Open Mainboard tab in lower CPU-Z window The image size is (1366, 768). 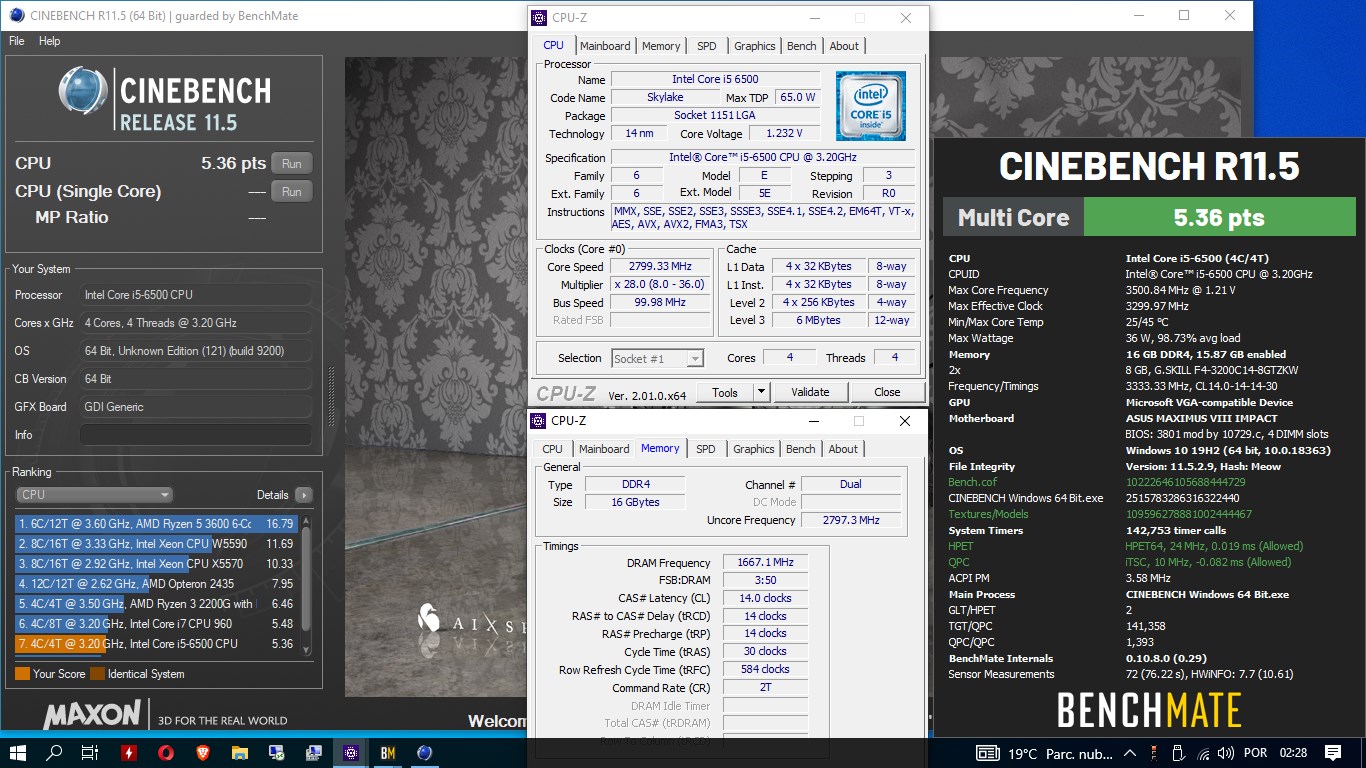(604, 449)
